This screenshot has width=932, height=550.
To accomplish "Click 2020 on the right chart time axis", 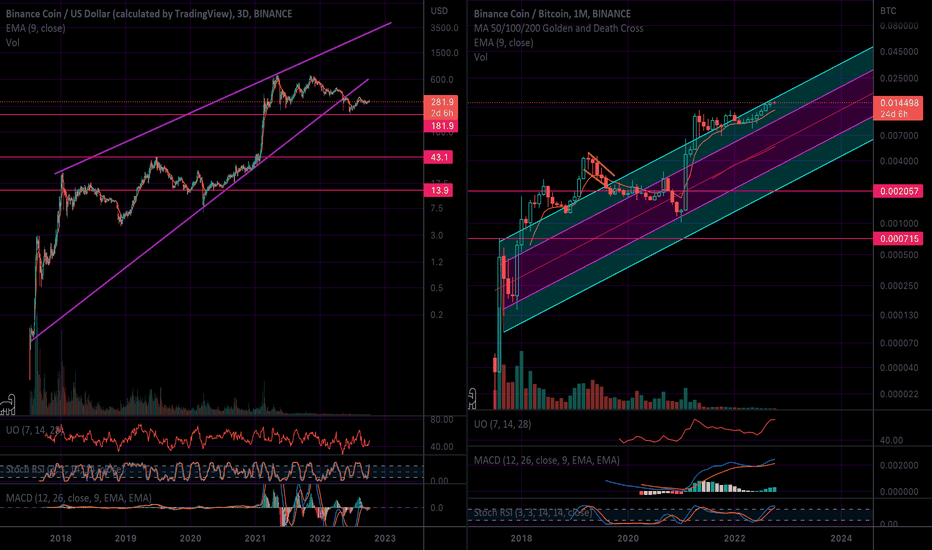I will tap(628, 538).
